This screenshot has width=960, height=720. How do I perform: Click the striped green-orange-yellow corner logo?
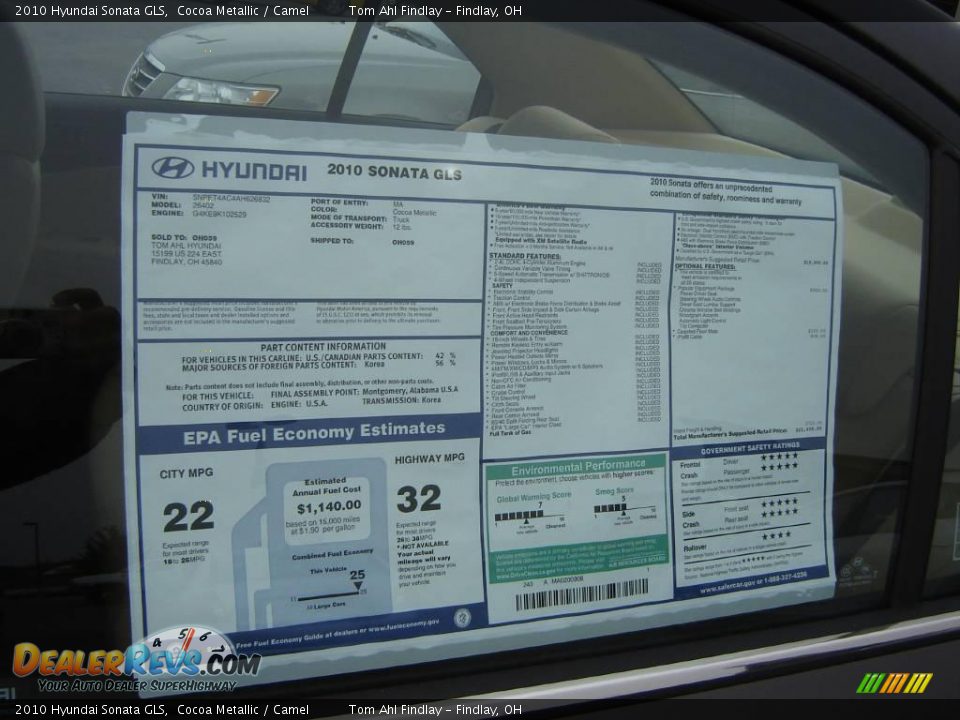tap(893, 683)
